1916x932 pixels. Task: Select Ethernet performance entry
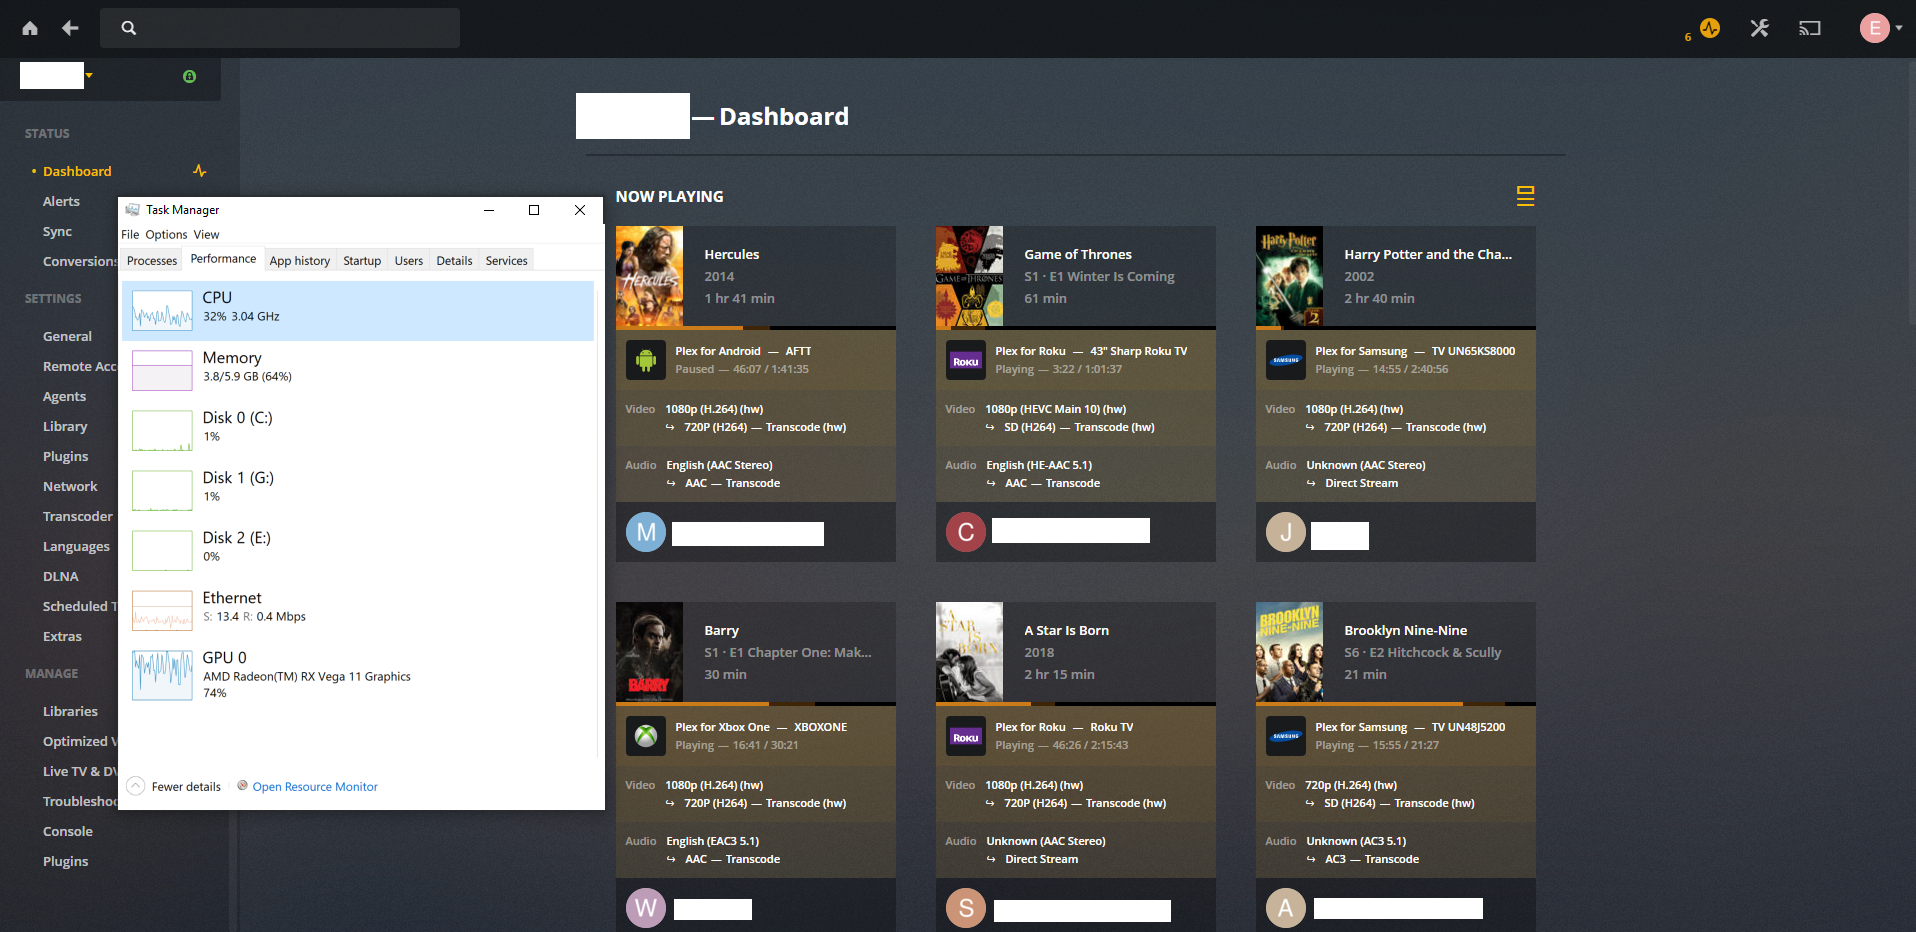pos(358,611)
